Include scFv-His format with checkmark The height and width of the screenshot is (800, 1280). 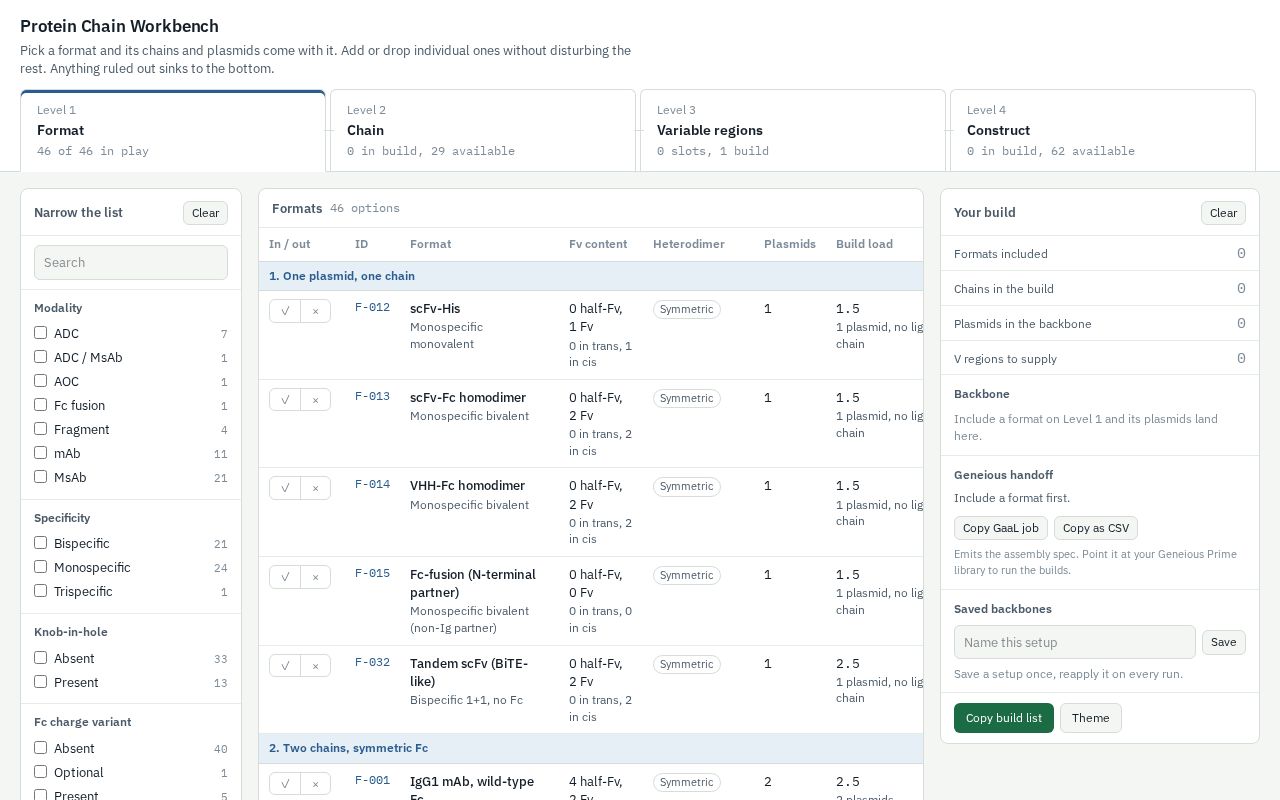point(285,311)
